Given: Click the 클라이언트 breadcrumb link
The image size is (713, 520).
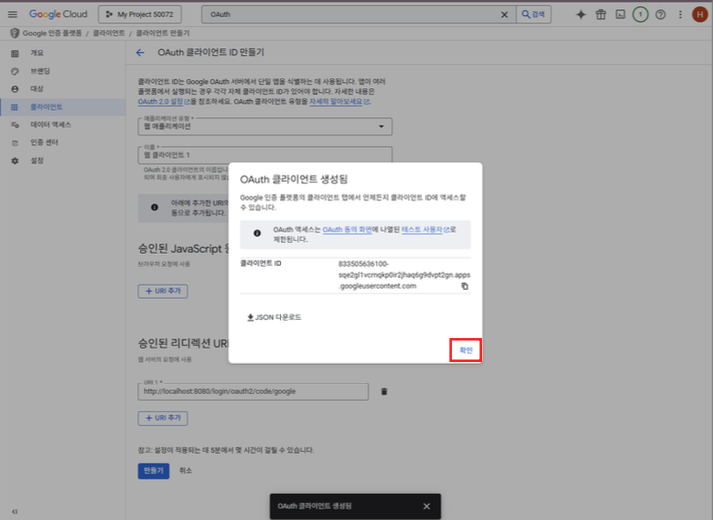Looking at the screenshot, I should [109, 33].
